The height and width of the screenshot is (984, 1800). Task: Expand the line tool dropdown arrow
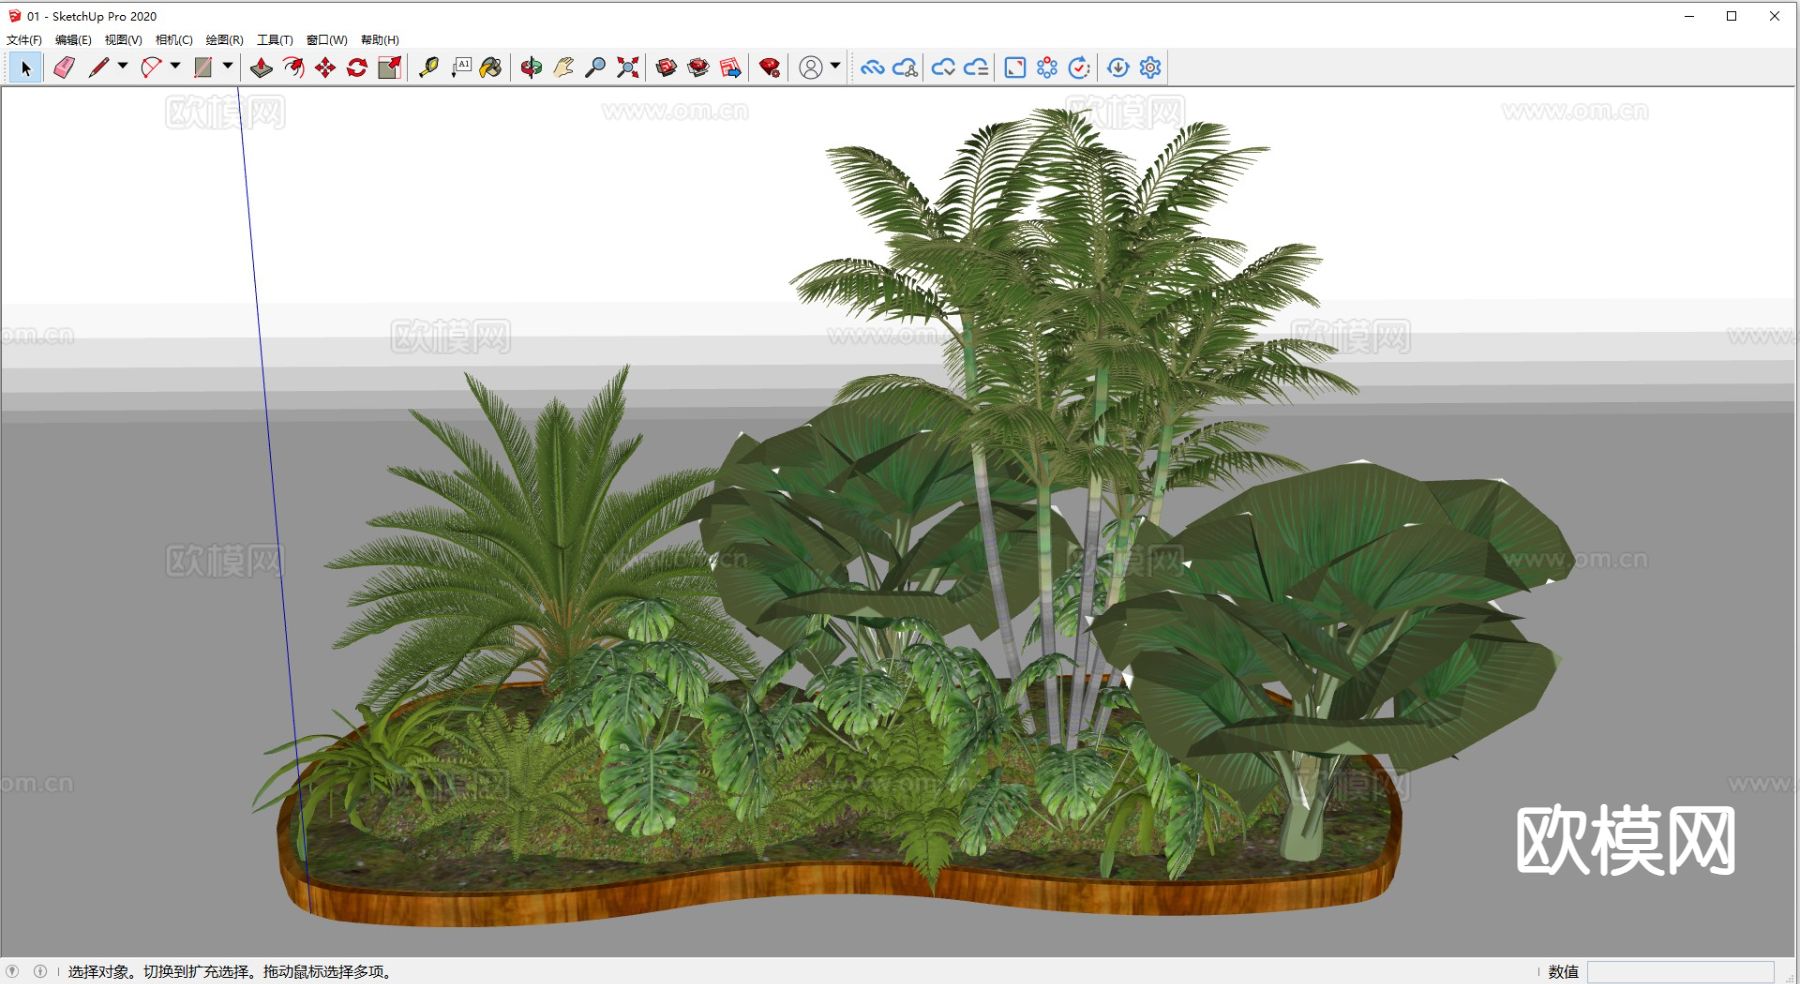point(123,66)
